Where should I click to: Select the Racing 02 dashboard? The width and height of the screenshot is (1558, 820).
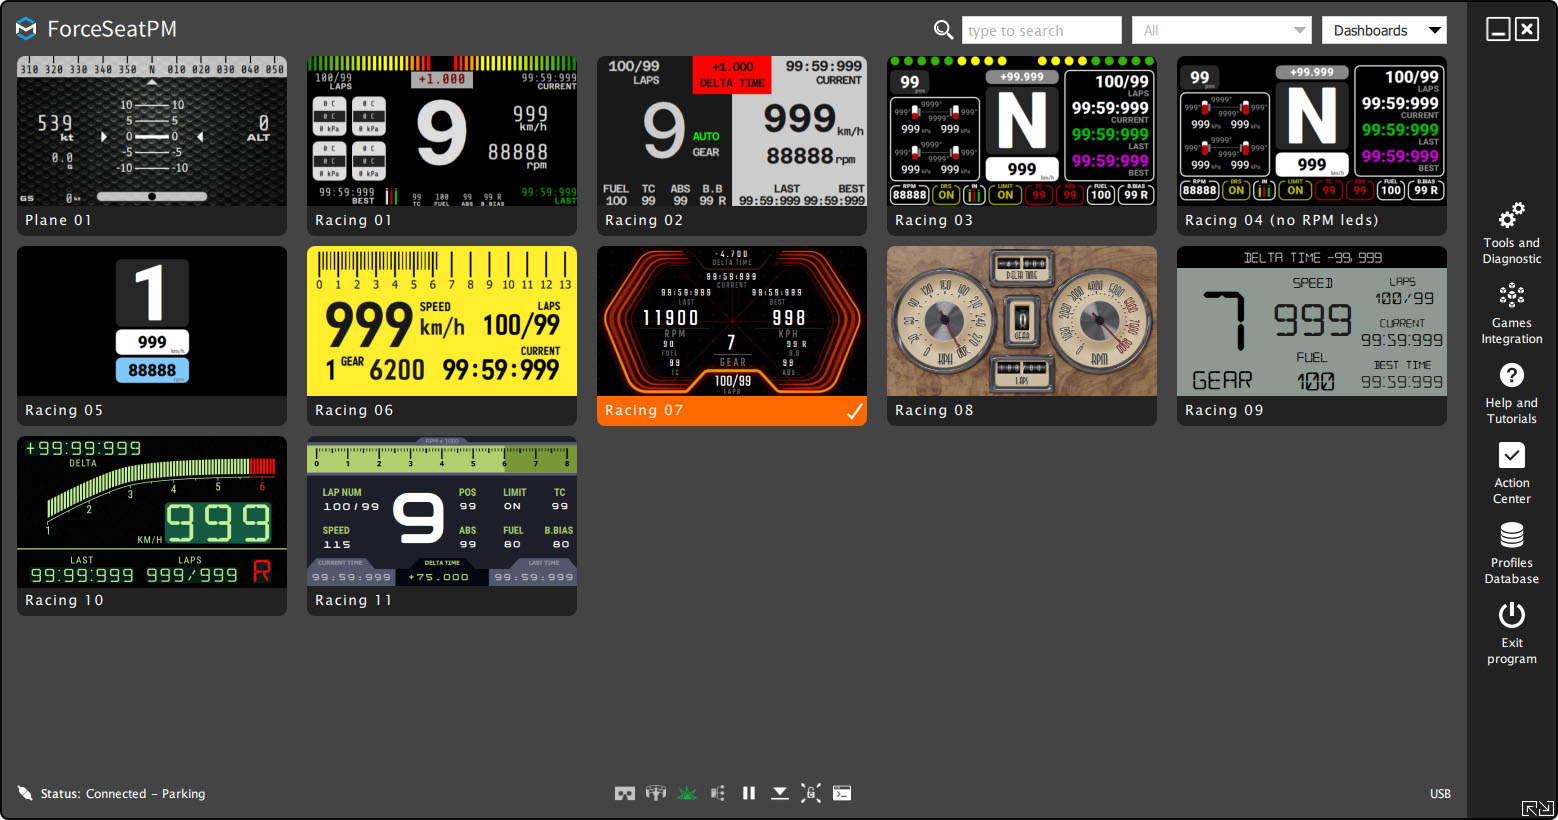point(732,146)
